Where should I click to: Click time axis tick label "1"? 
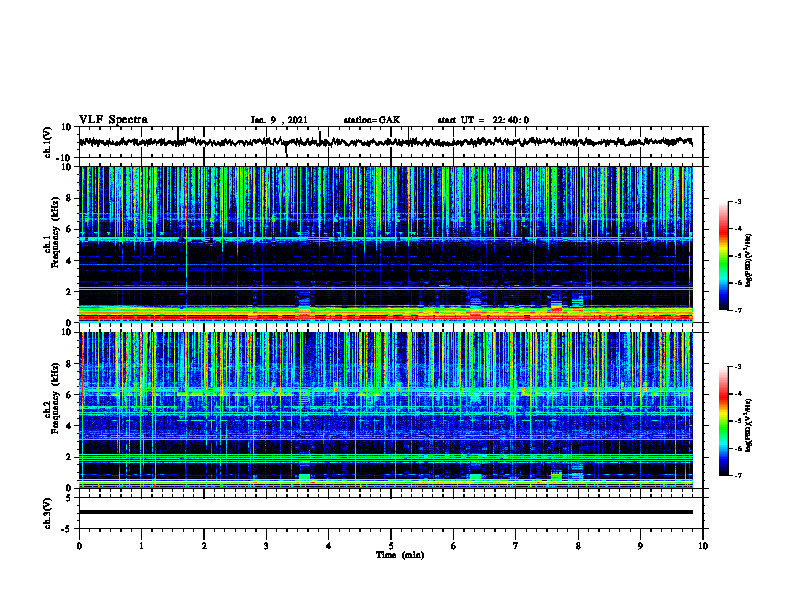coord(141,546)
